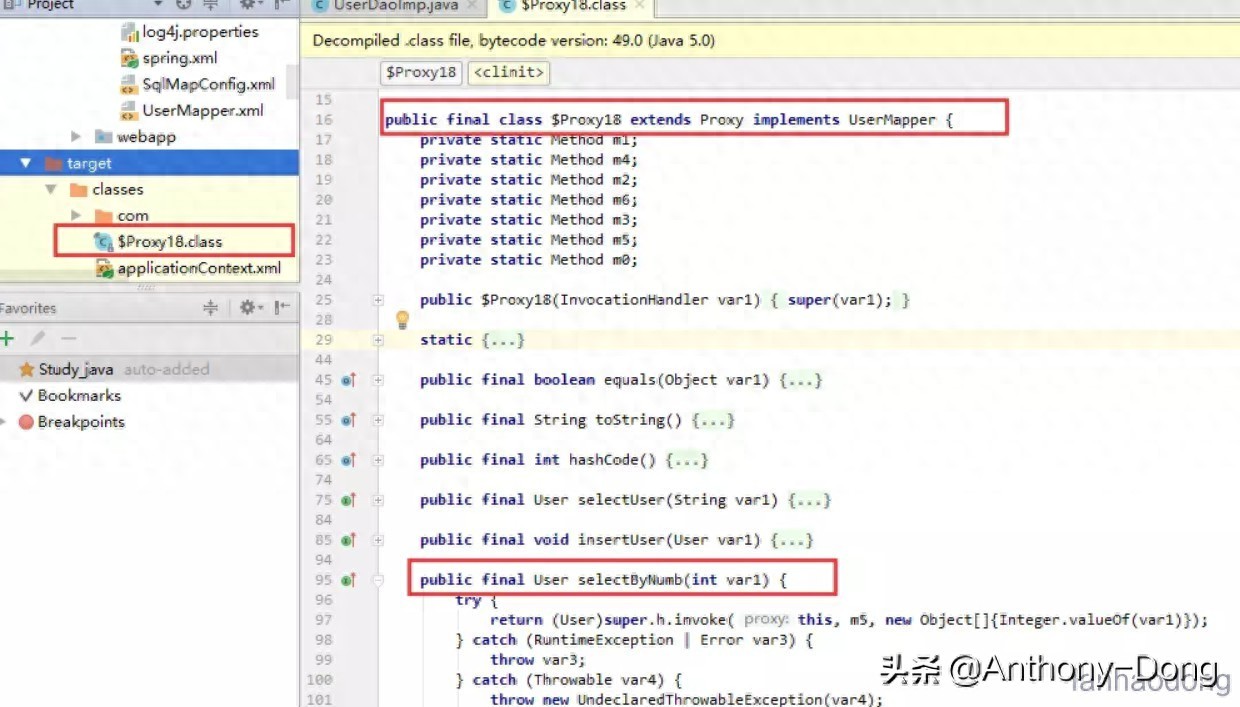Select the target folder row

pos(149,163)
